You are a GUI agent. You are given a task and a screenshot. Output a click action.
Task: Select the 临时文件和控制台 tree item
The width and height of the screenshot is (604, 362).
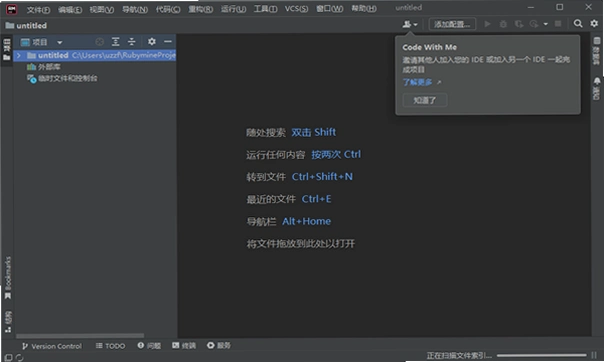(x=62, y=79)
